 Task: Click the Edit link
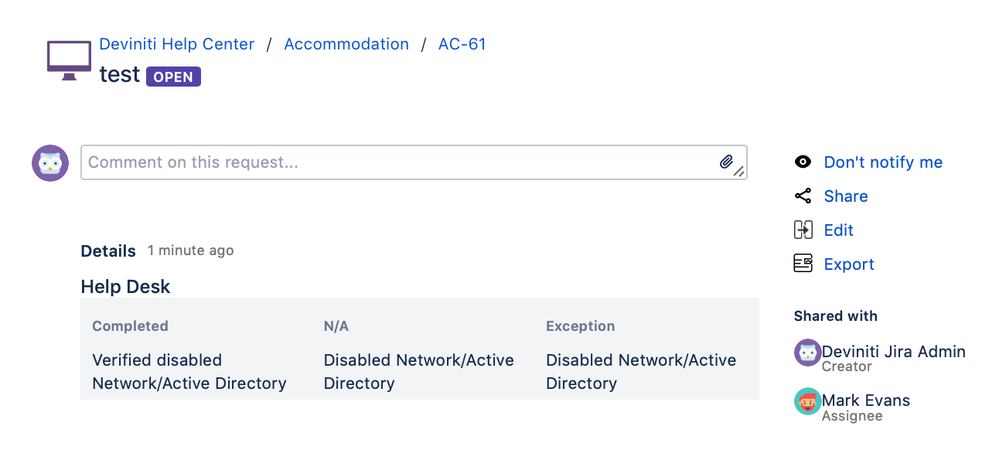(839, 230)
